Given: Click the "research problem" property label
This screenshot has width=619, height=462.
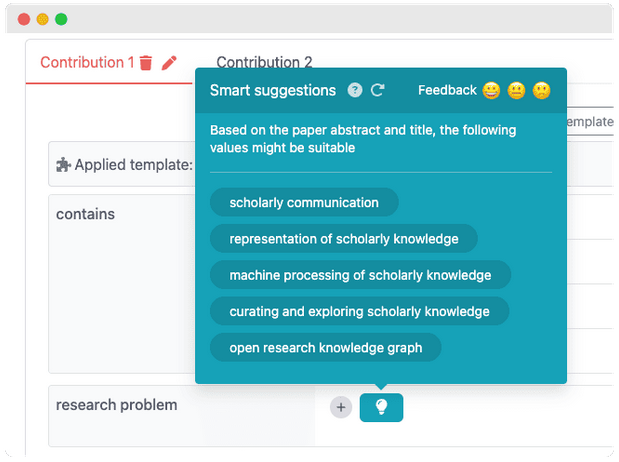Looking at the screenshot, I should point(116,405).
